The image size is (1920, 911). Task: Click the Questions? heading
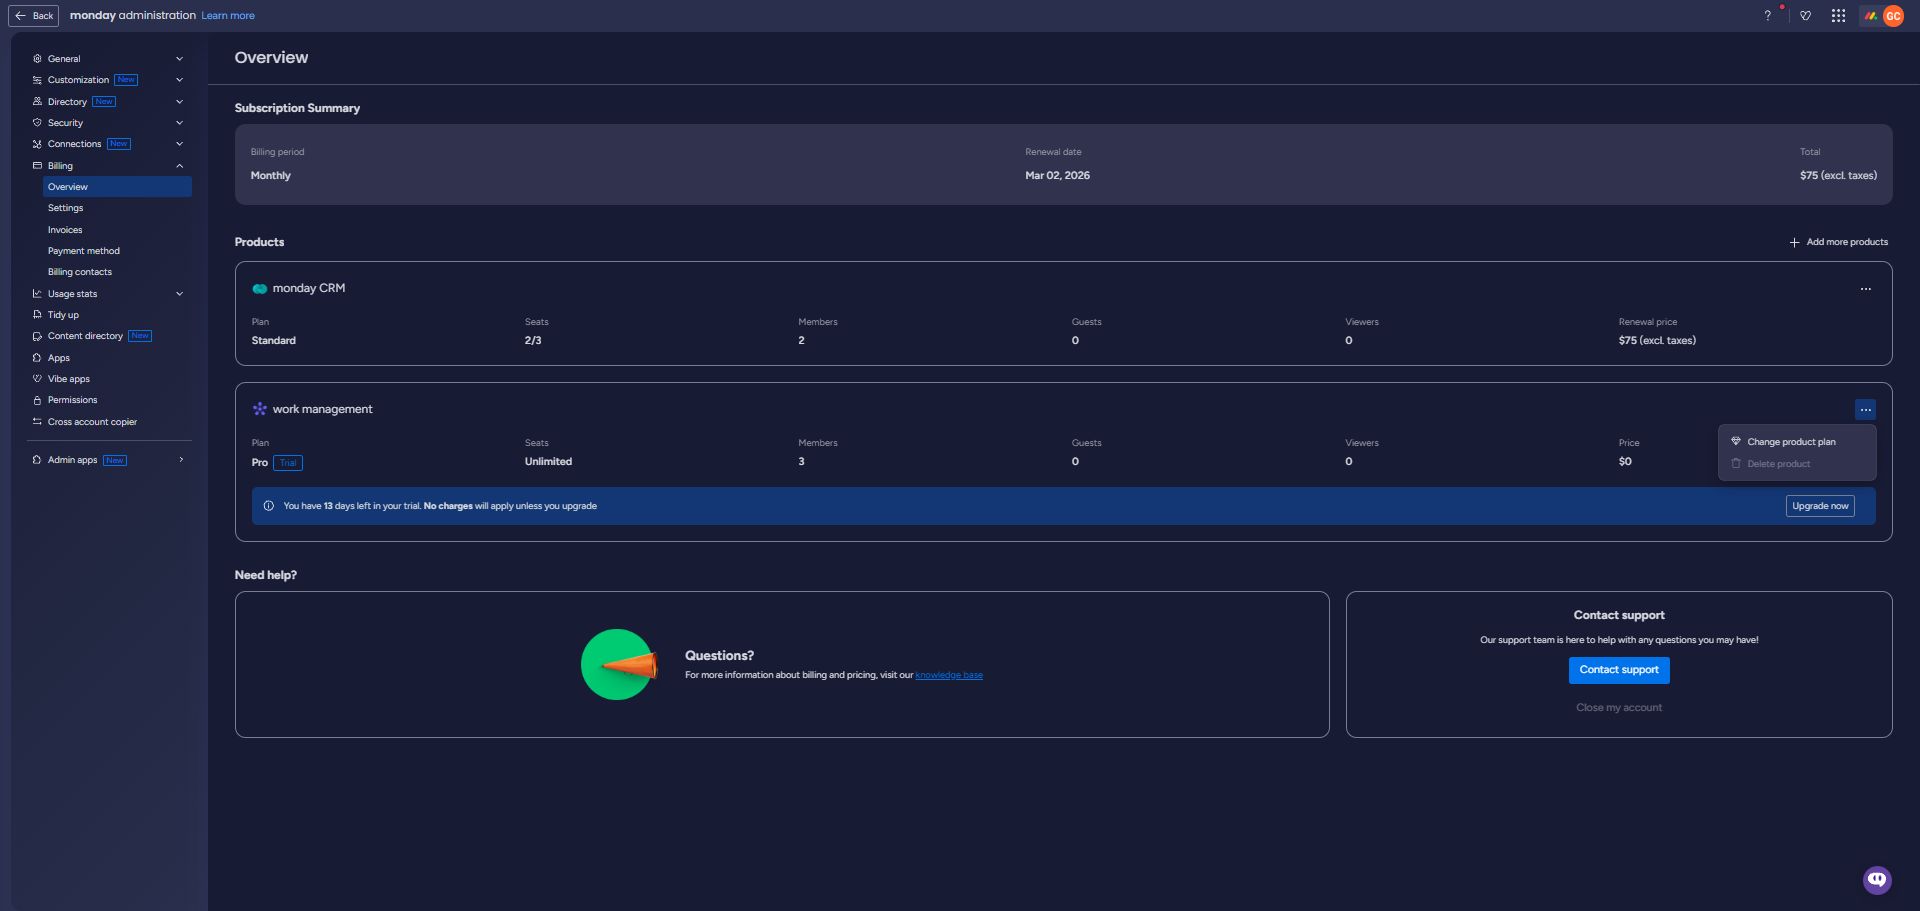tap(719, 656)
